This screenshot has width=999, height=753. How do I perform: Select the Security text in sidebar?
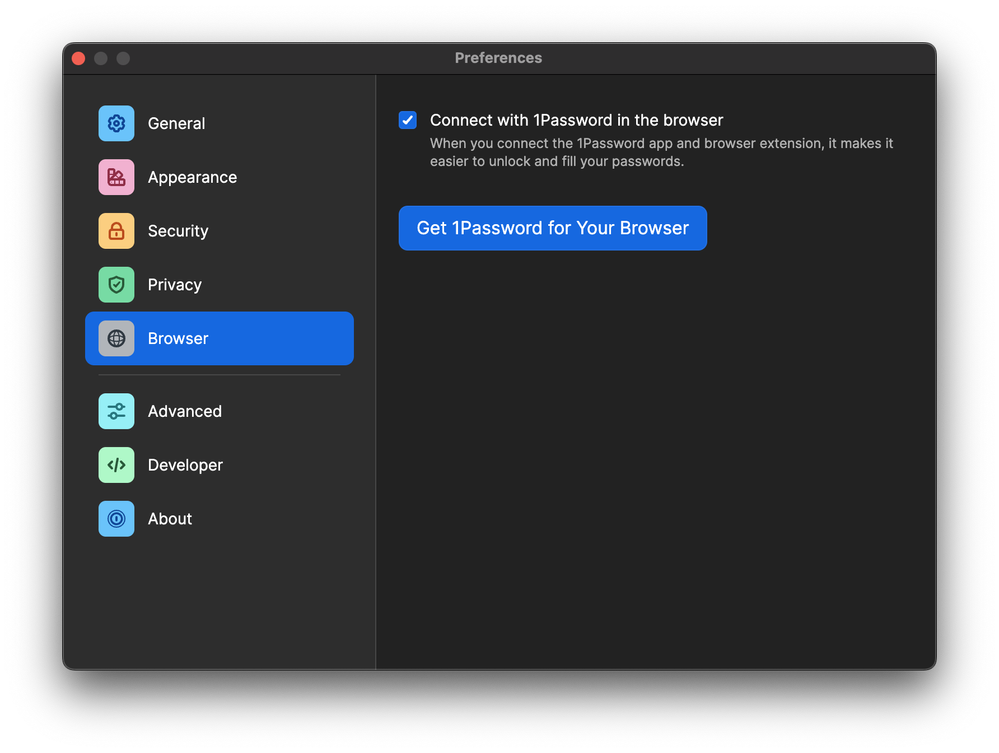[x=178, y=231]
